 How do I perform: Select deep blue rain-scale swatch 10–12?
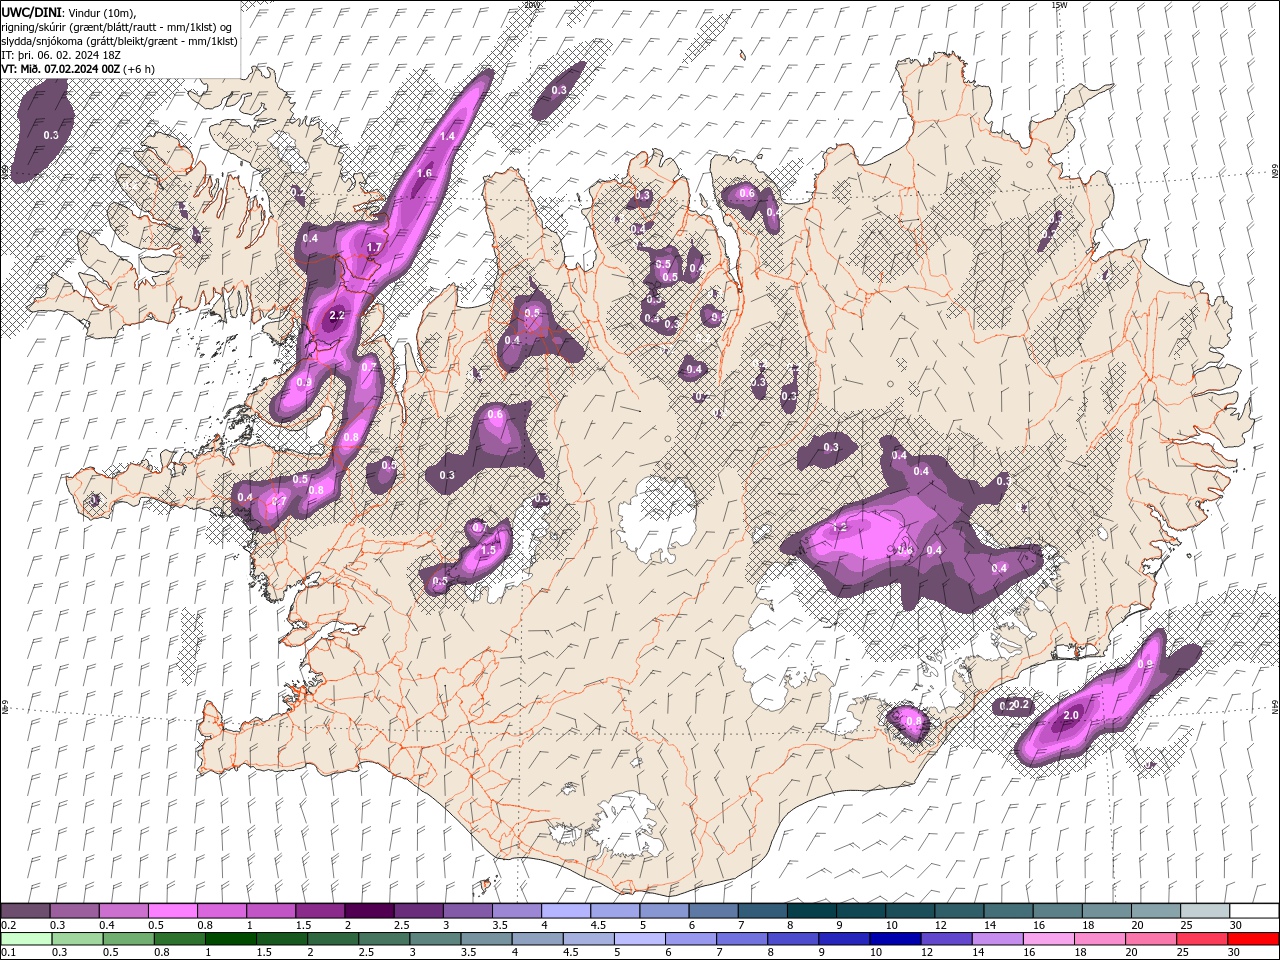tap(895, 939)
